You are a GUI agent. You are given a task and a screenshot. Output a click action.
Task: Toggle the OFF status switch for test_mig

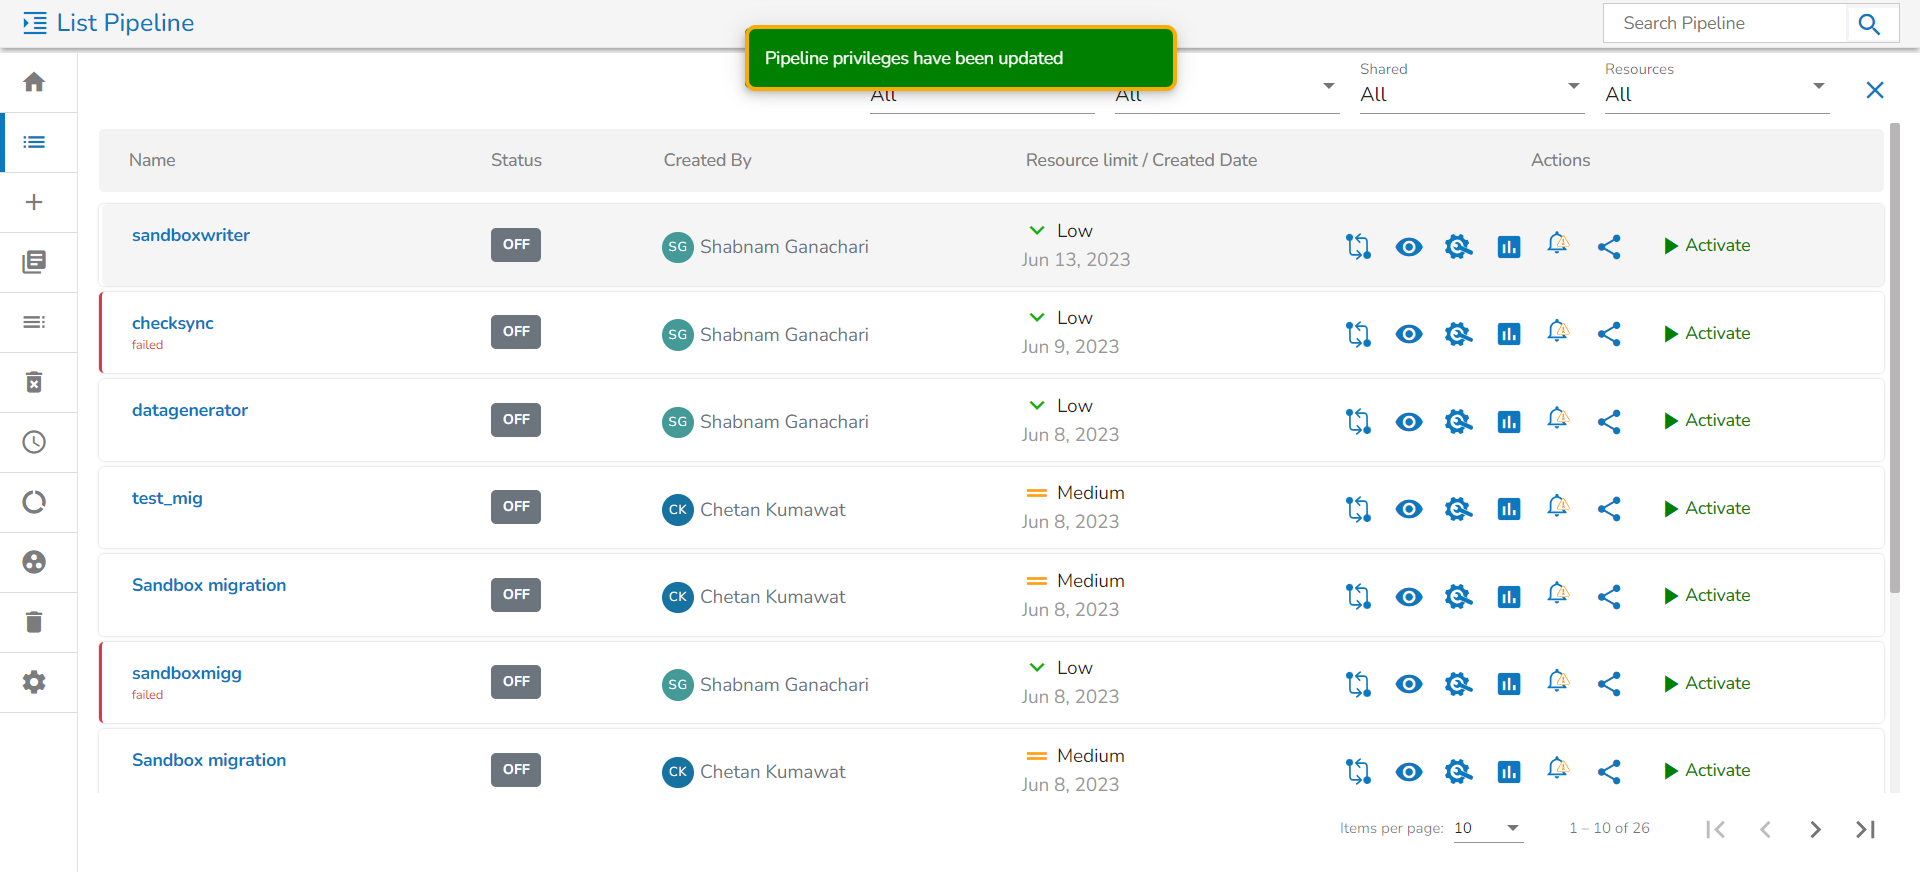pos(515,507)
